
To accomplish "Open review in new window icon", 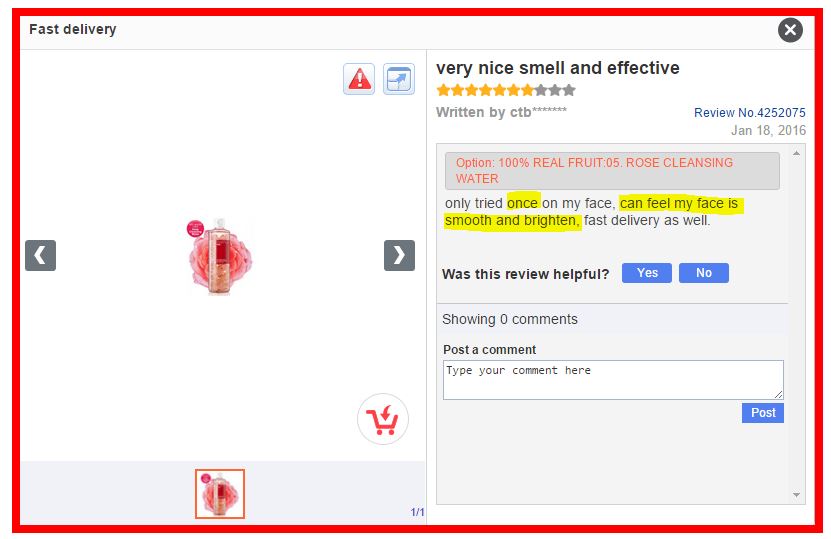I will coord(399,79).
